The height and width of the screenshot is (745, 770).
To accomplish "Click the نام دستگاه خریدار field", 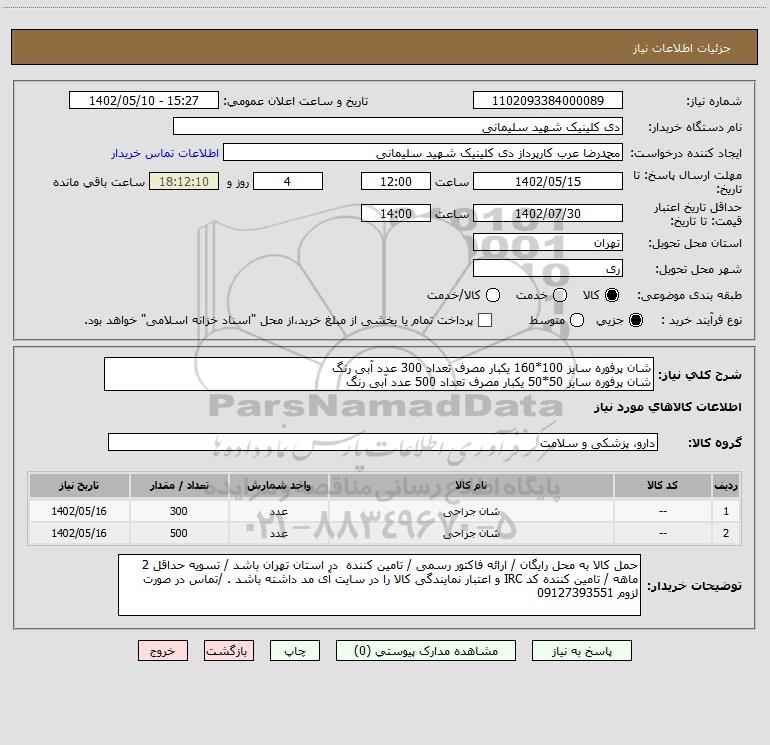I will pos(398,127).
